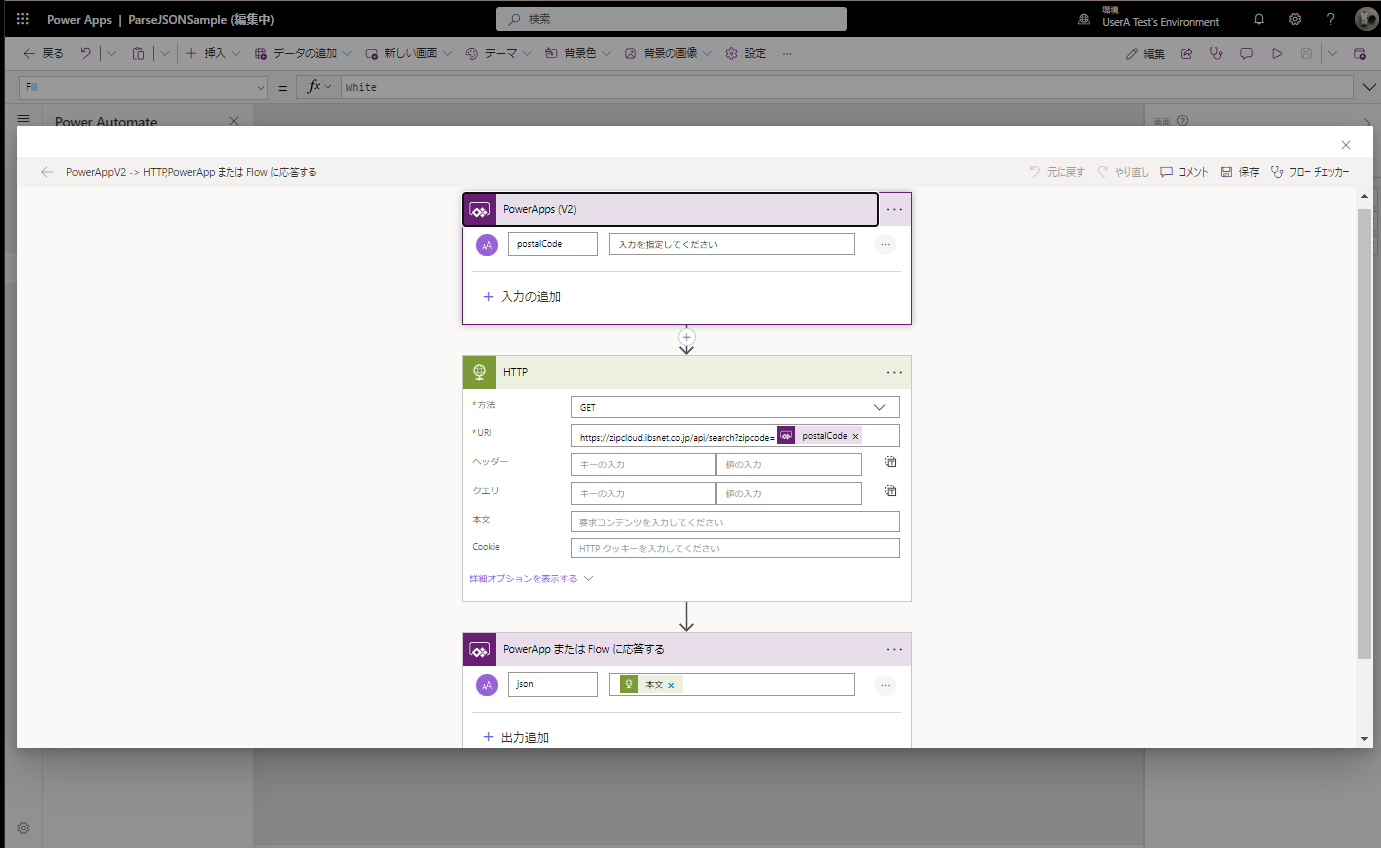1381x848 pixels.
Task: Preview the app with the play icon
Action: pos(1277,53)
